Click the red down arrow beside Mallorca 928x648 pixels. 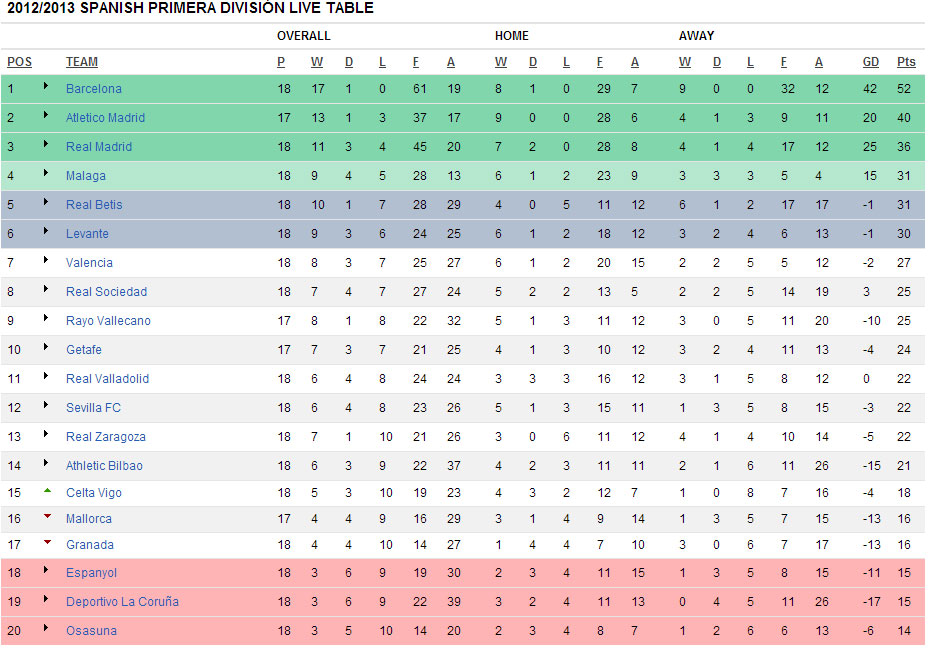pos(46,517)
